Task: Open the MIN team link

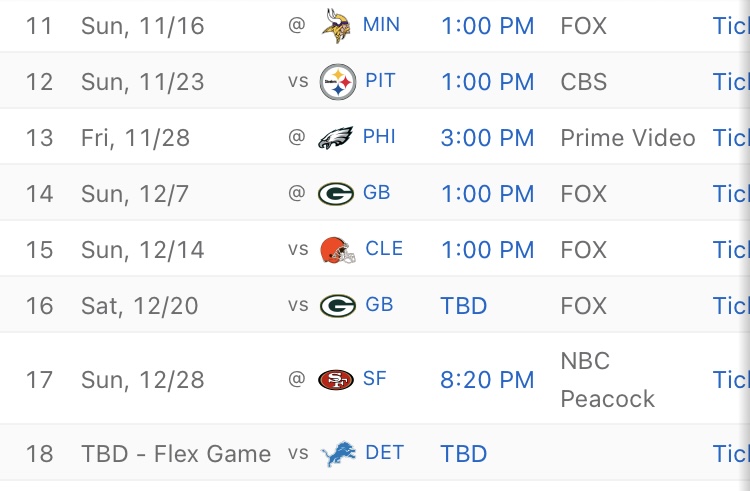Action: [382, 24]
